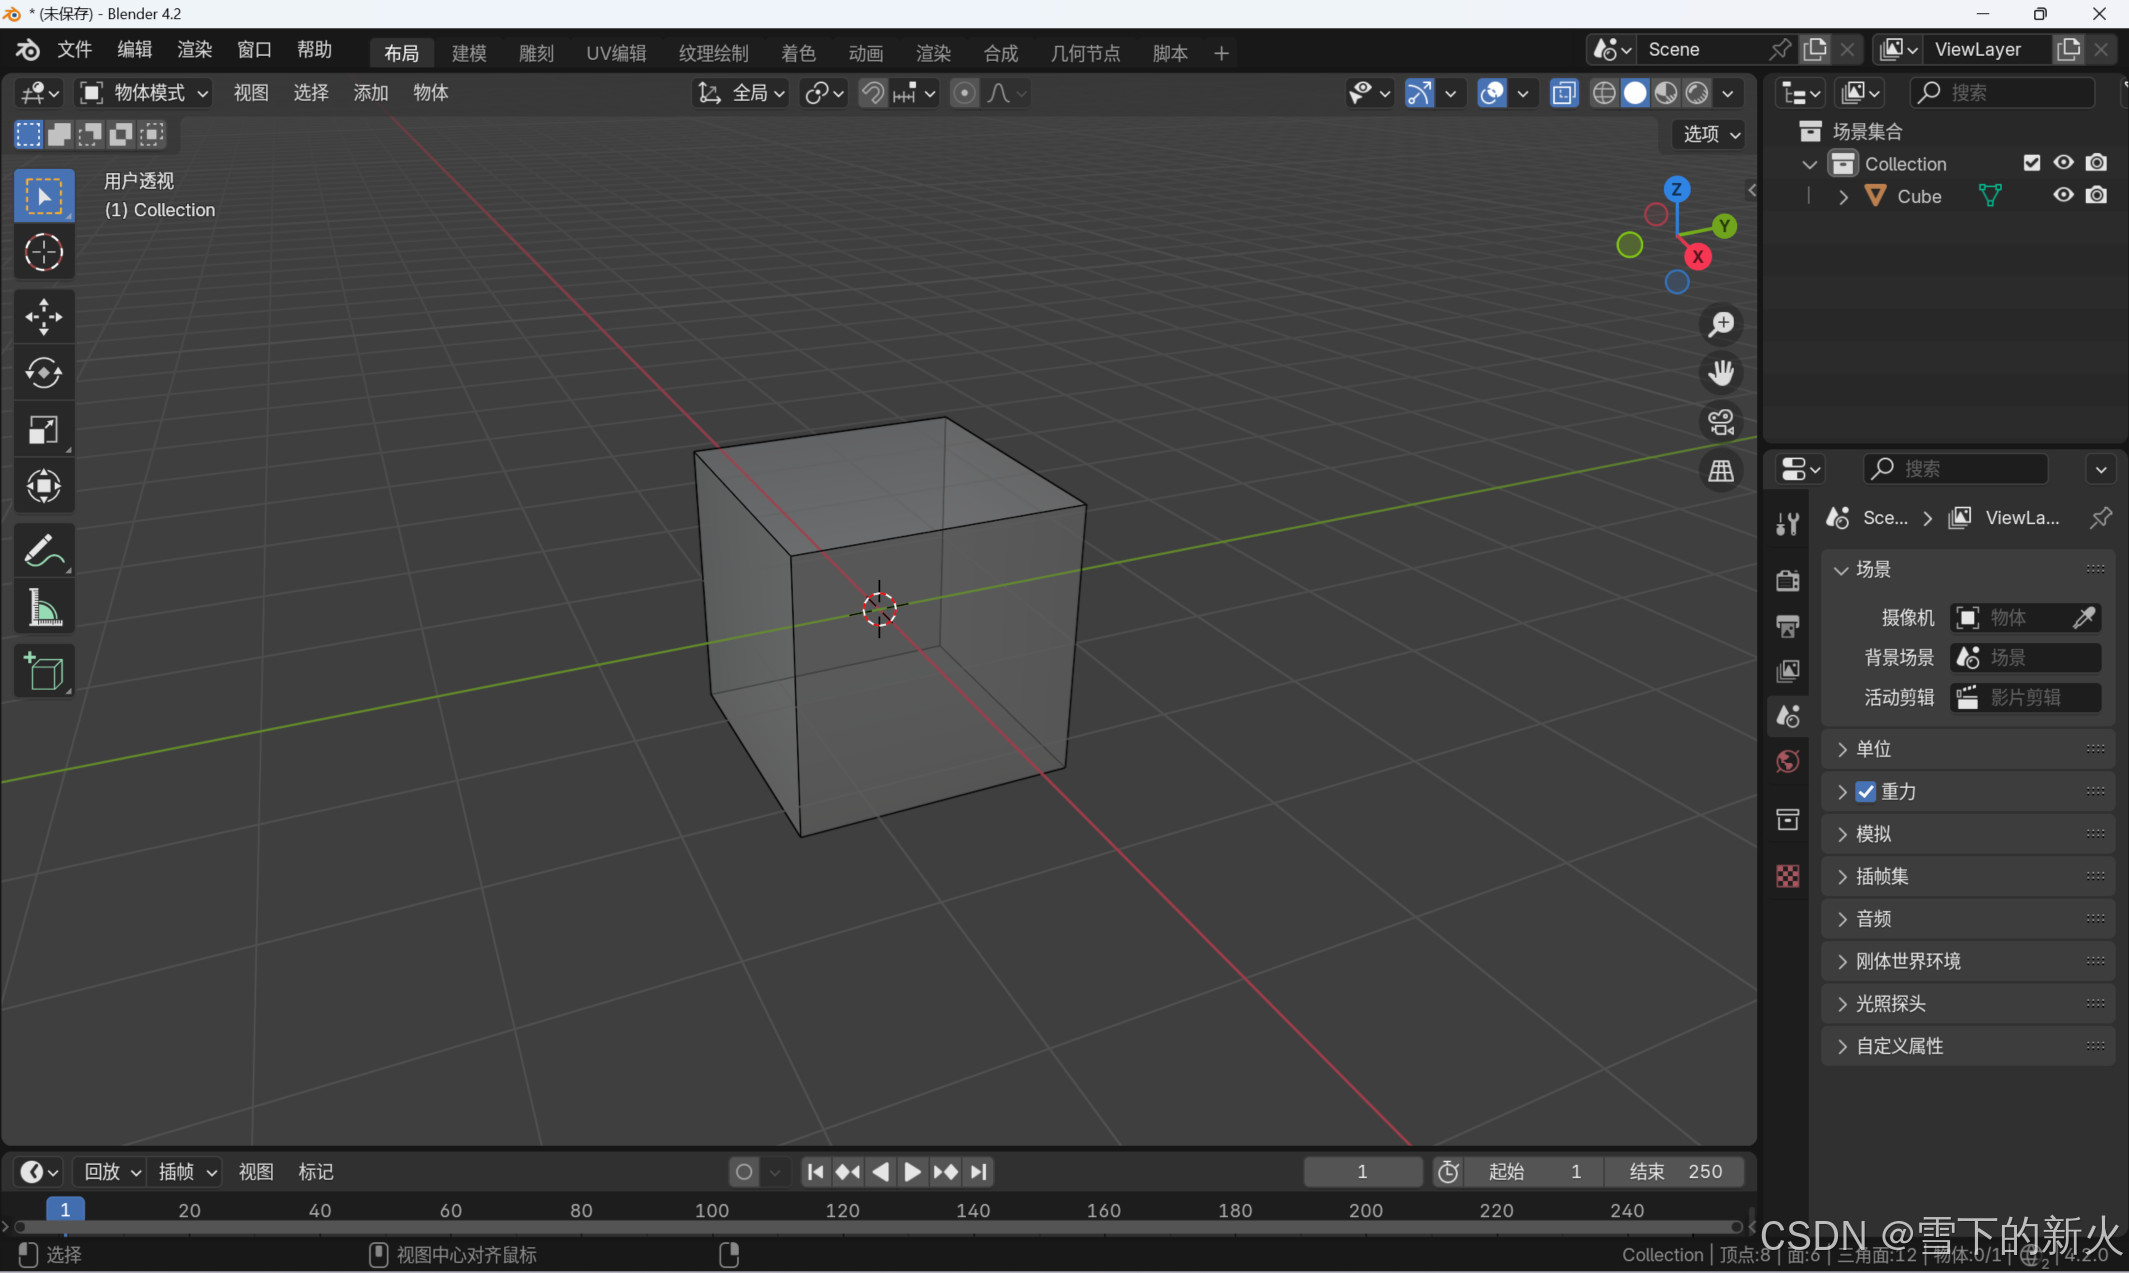Open the 物体模式 object mode dropdown
Image resolution: width=2129 pixels, height=1273 pixels.
click(145, 93)
